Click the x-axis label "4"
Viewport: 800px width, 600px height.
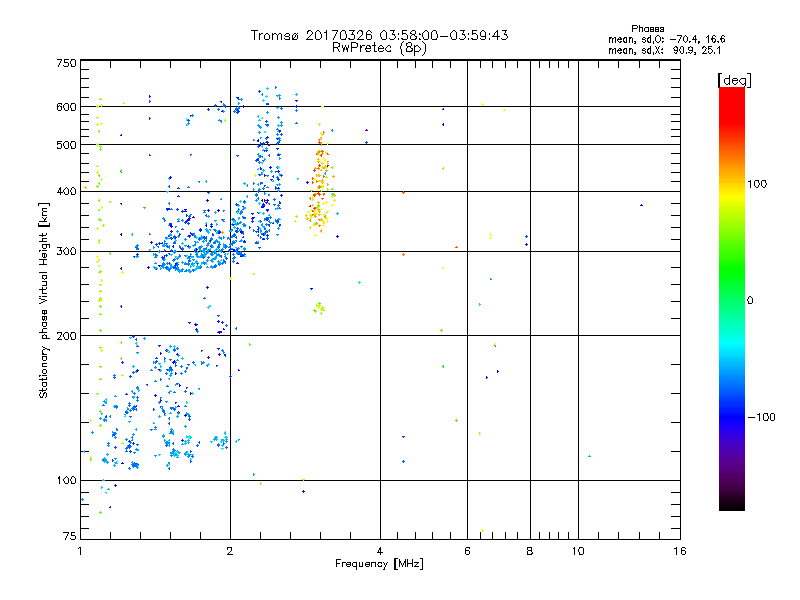(380, 551)
